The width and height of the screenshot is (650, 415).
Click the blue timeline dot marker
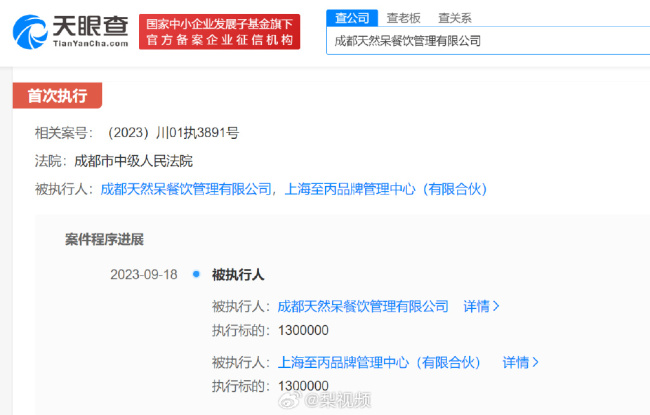(x=195, y=274)
